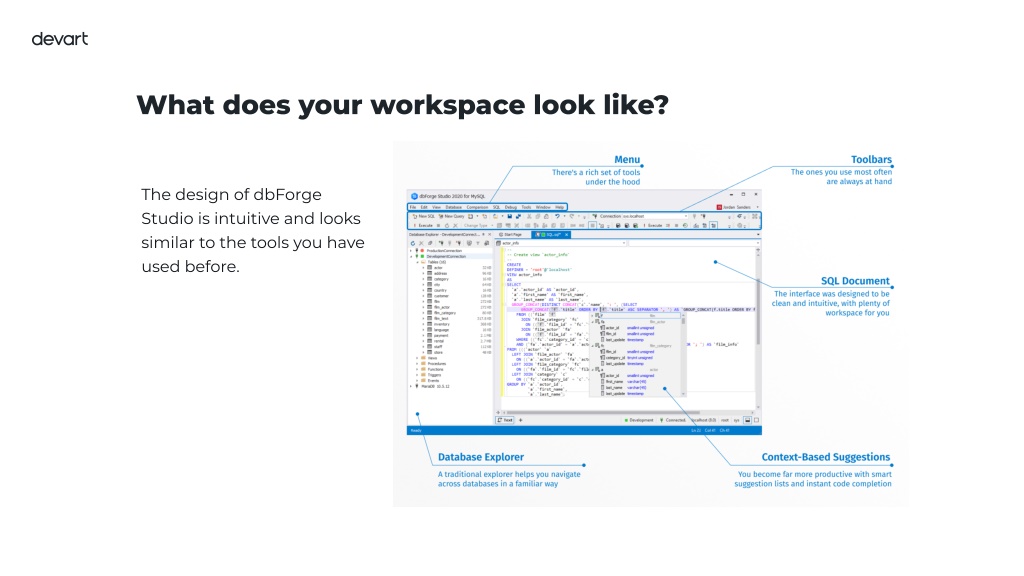Expand the Functions folder in explorer
The image size is (1024, 576).
click(417, 370)
